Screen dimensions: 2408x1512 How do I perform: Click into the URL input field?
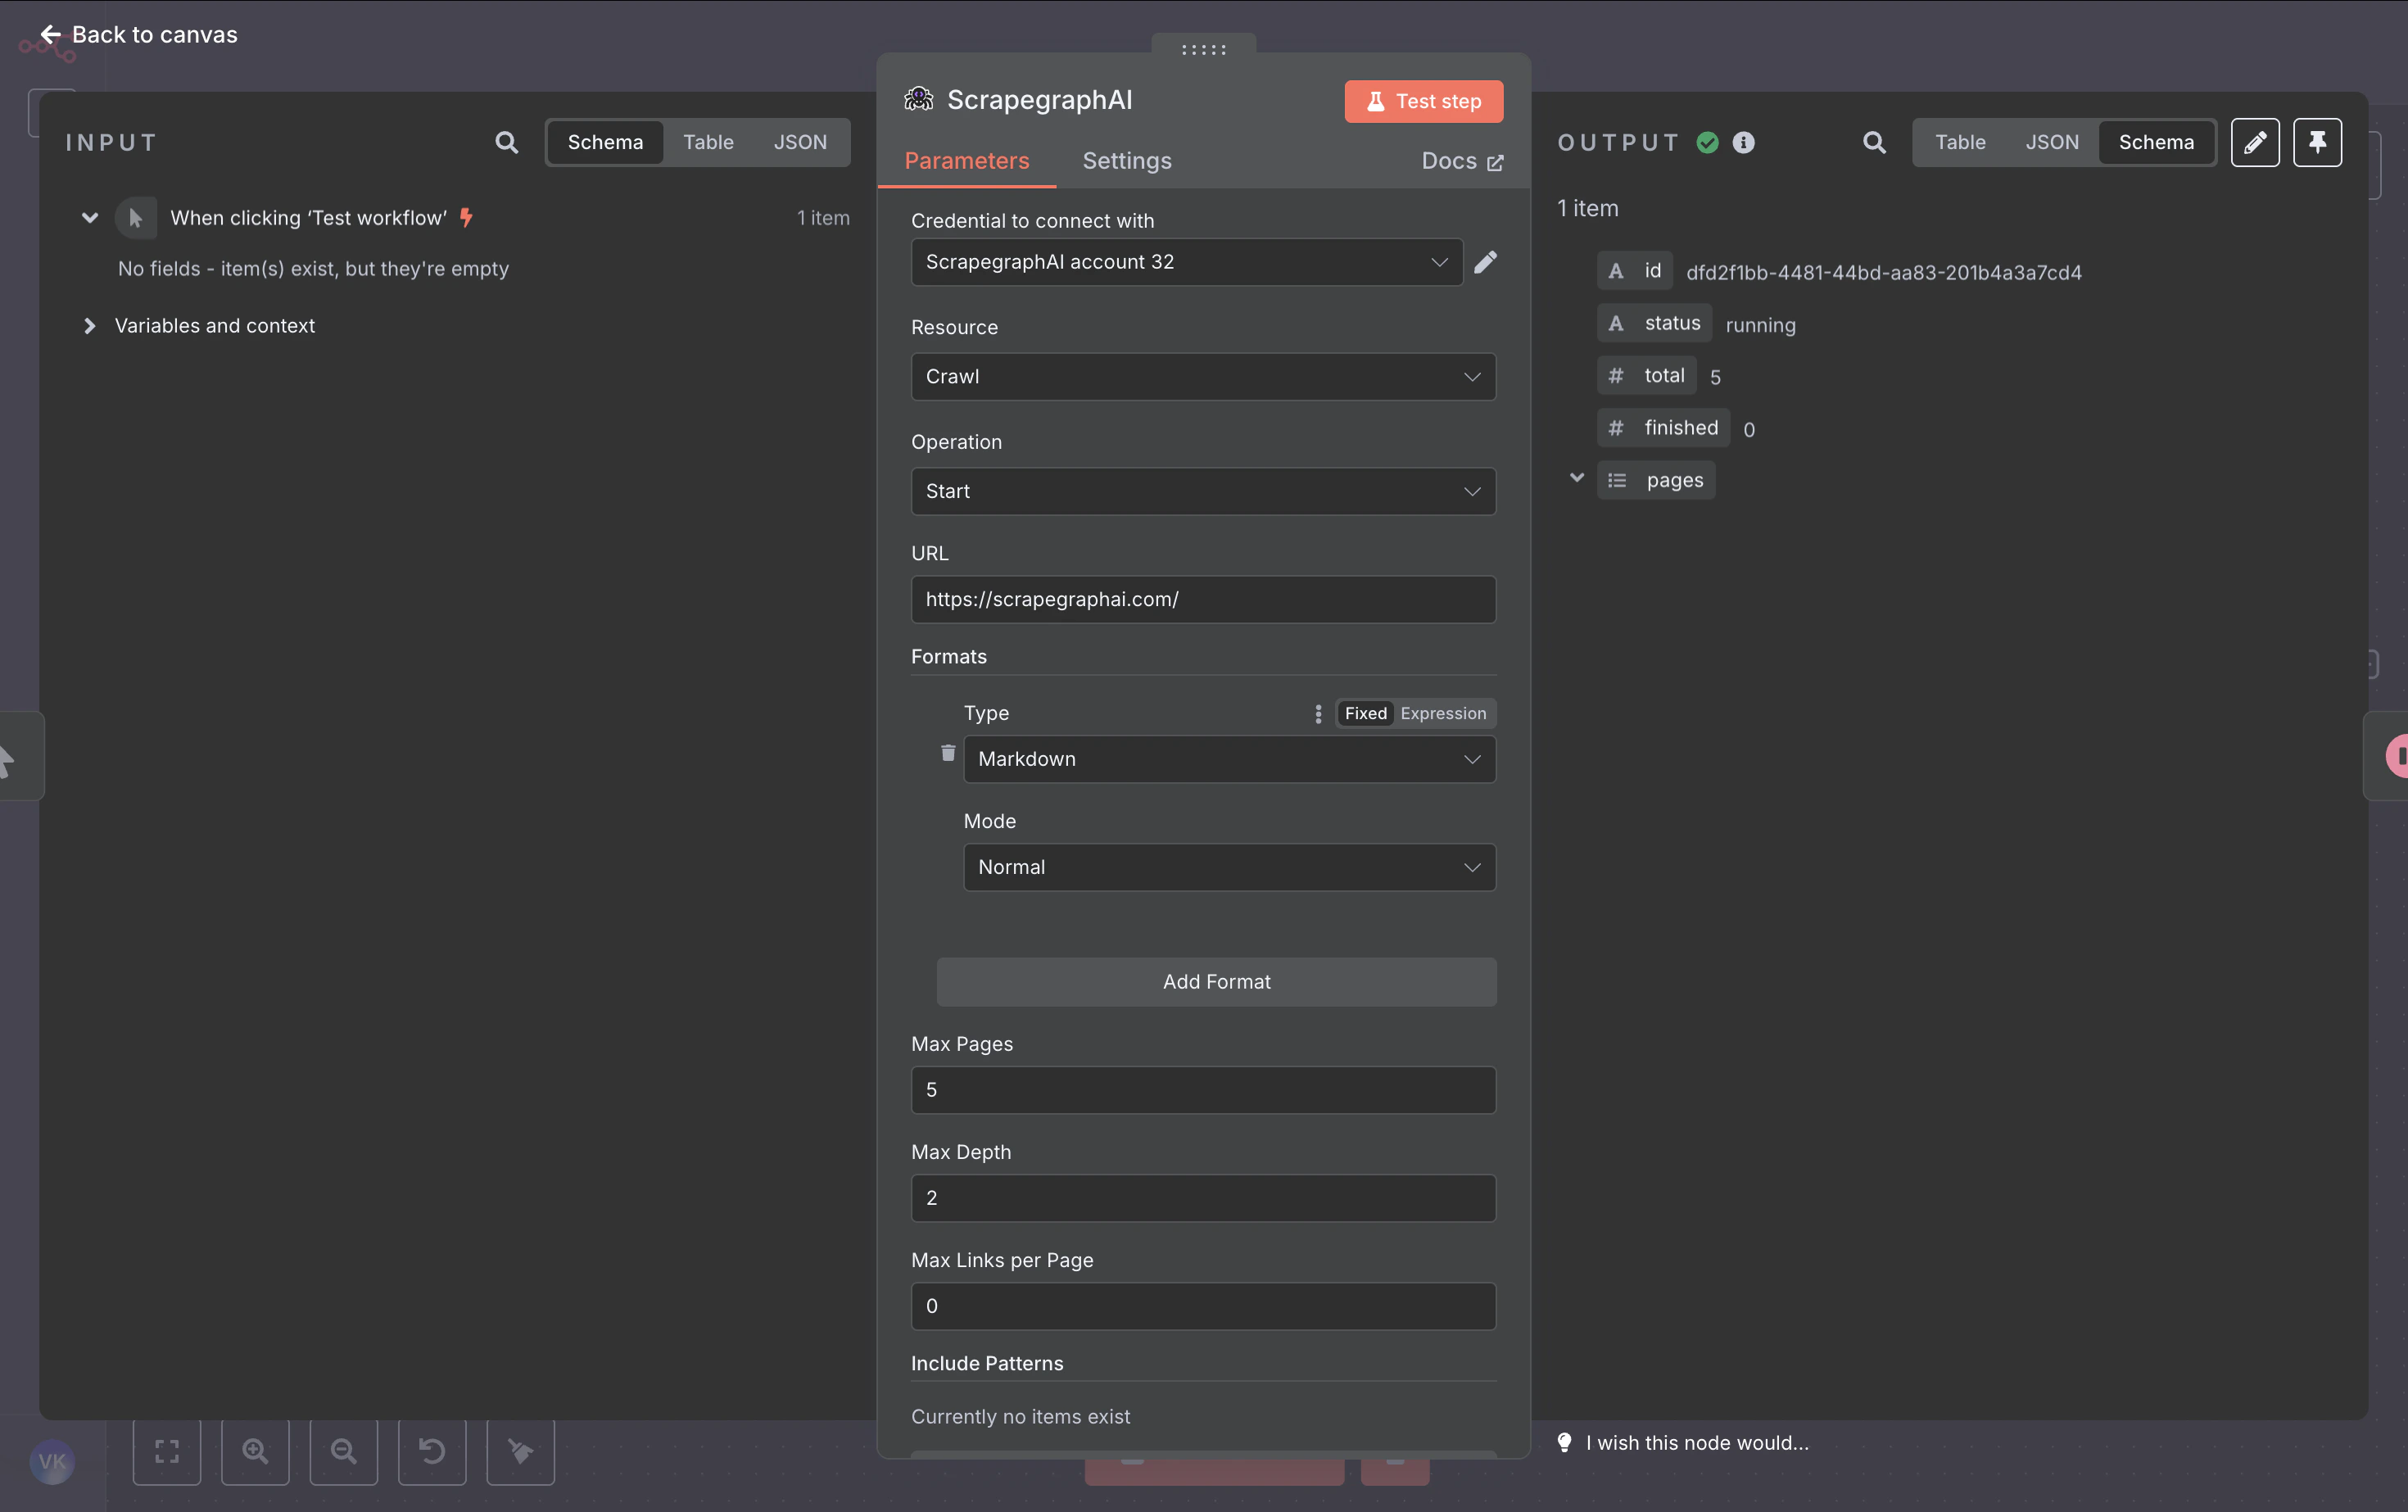[1203, 599]
